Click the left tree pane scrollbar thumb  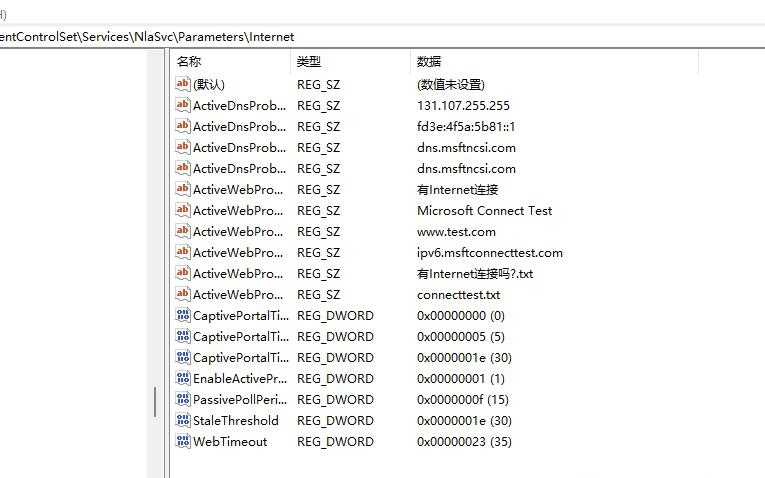click(x=154, y=402)
